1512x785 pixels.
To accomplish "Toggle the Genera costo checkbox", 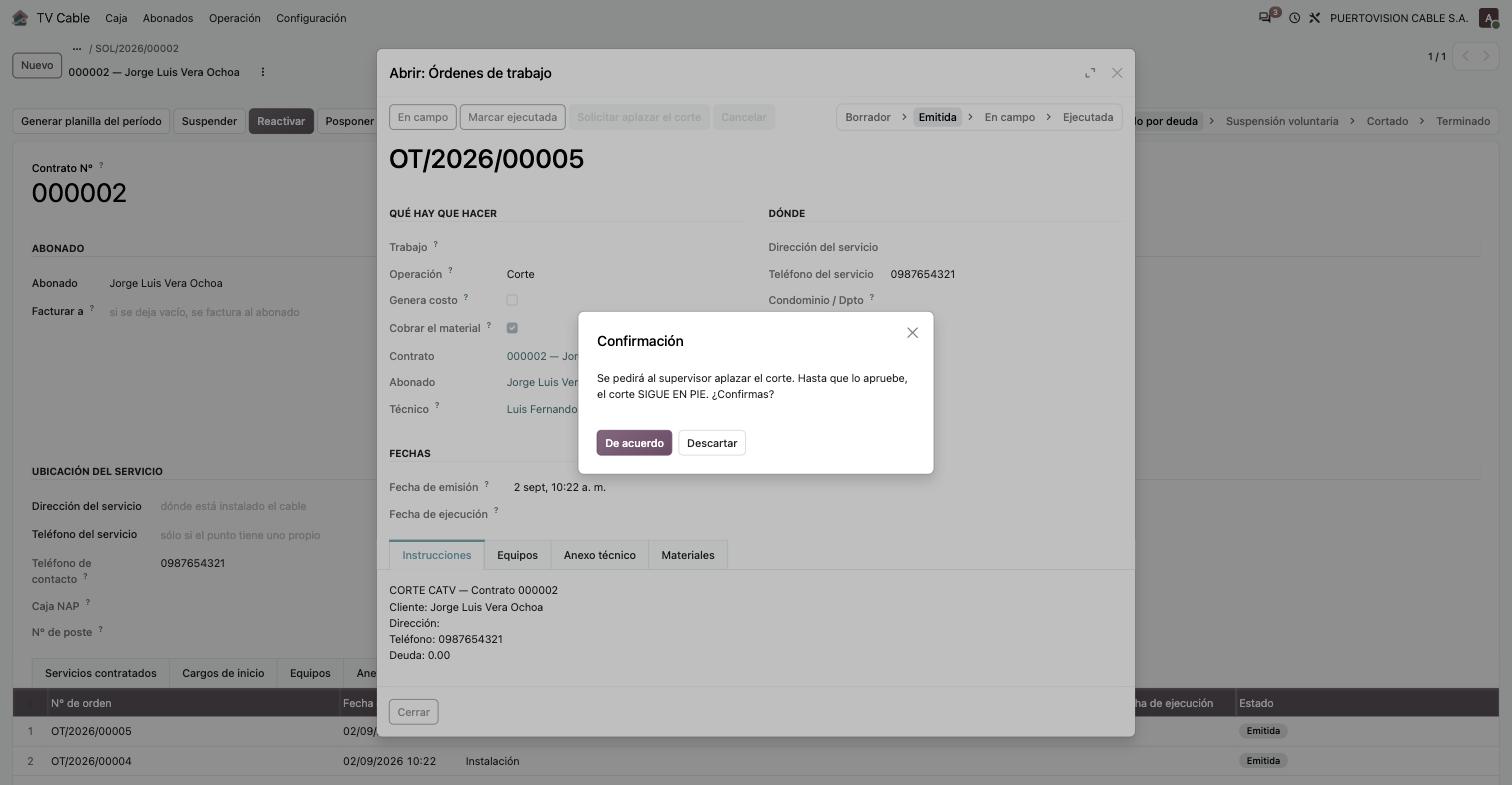I will tap(512, 300).
